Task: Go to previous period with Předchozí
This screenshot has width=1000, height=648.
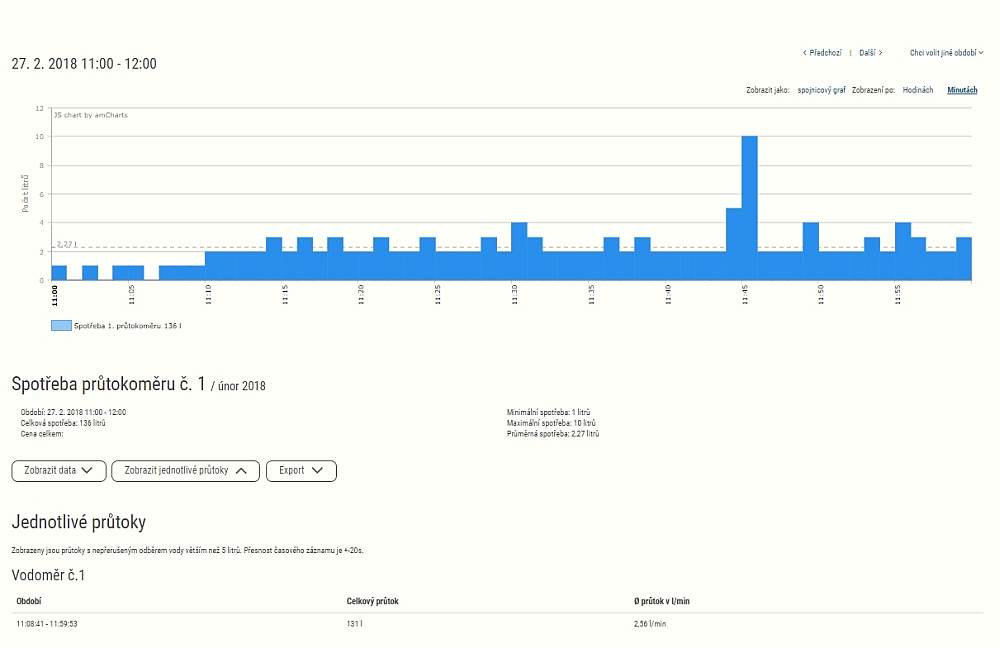Action: 822,52
